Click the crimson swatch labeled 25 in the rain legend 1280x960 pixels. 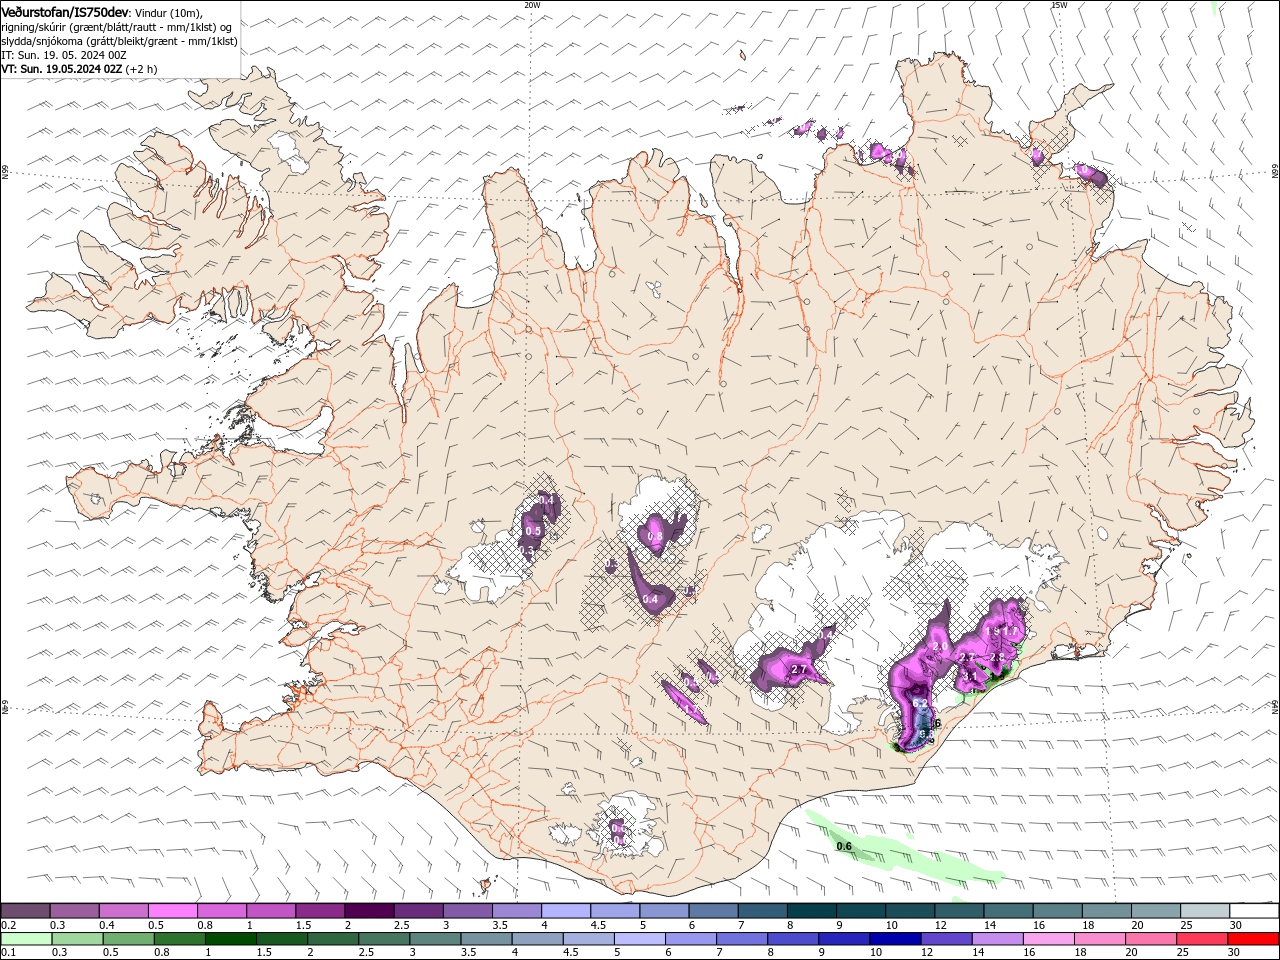click(x=1204, y=939)
